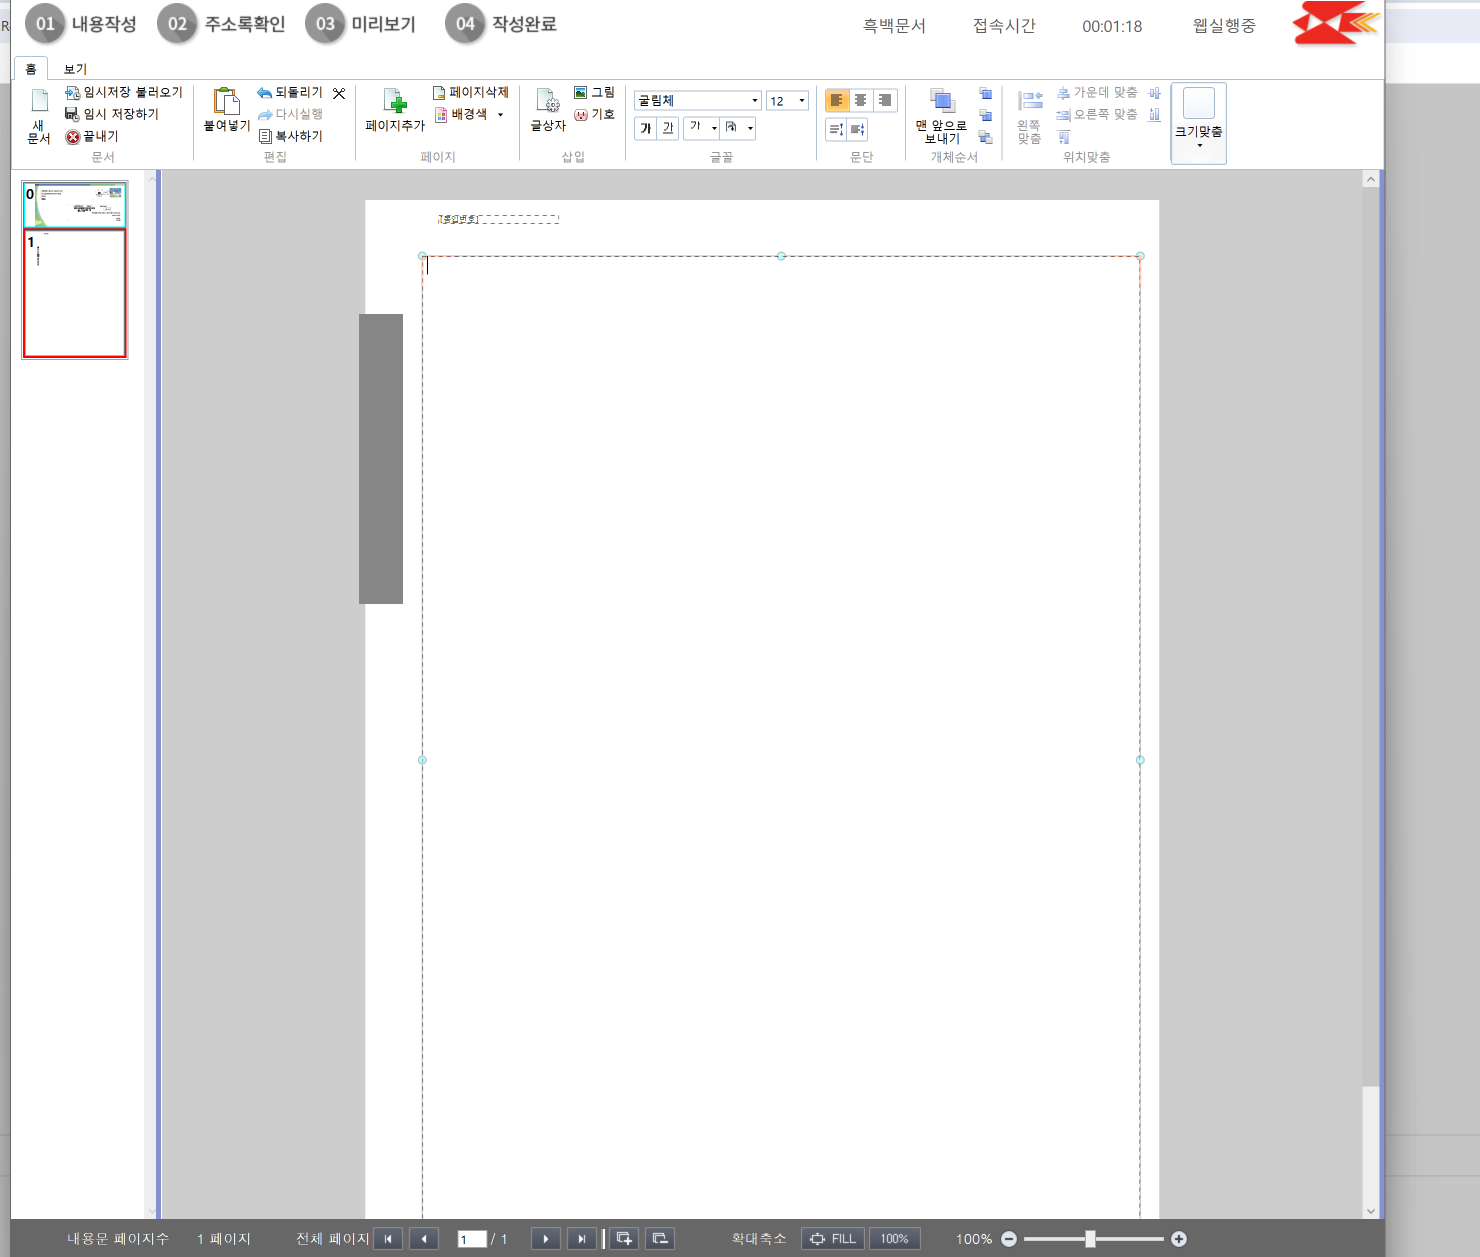The image size is (1480, 1257).
Task: Insert a symbol with 기호
Action: (594, 114)
